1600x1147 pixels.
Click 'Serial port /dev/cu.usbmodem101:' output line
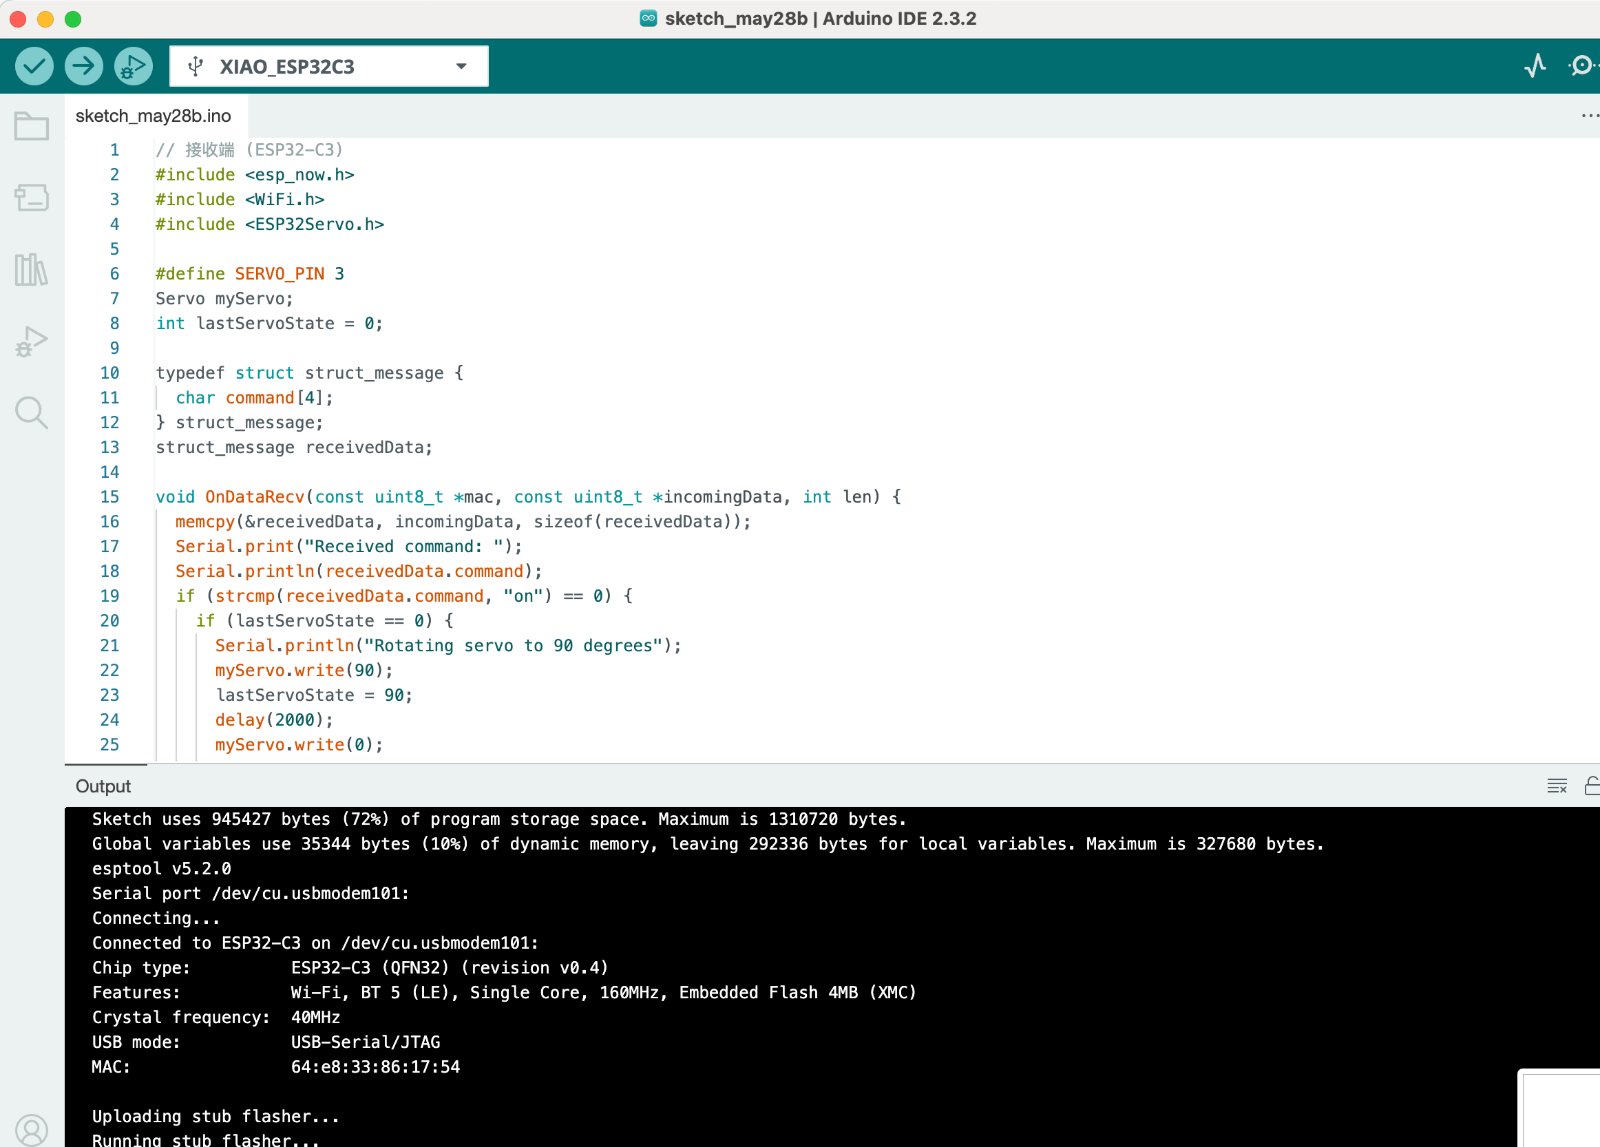[250, 894]
